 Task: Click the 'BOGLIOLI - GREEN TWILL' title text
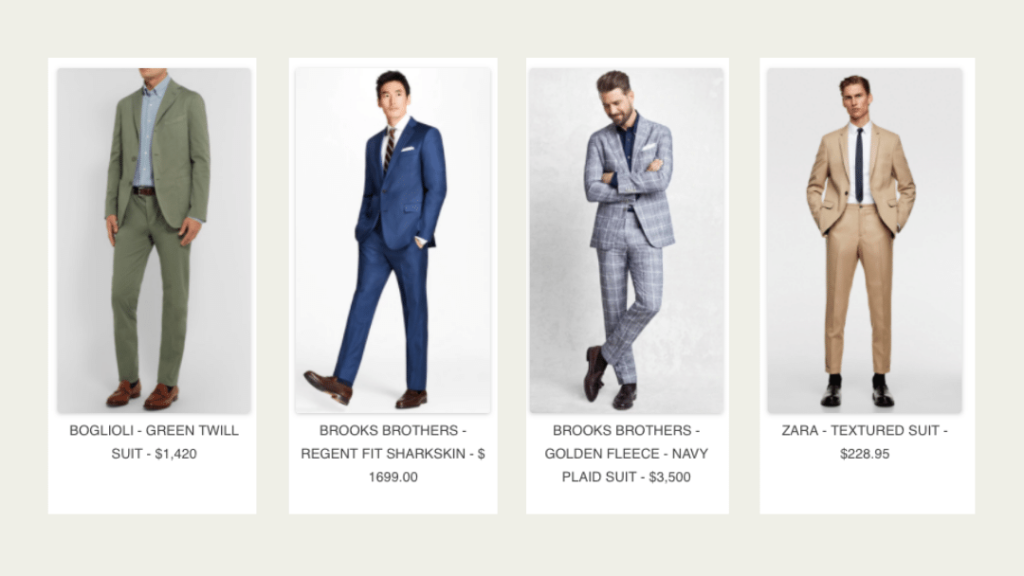point(154,430)
